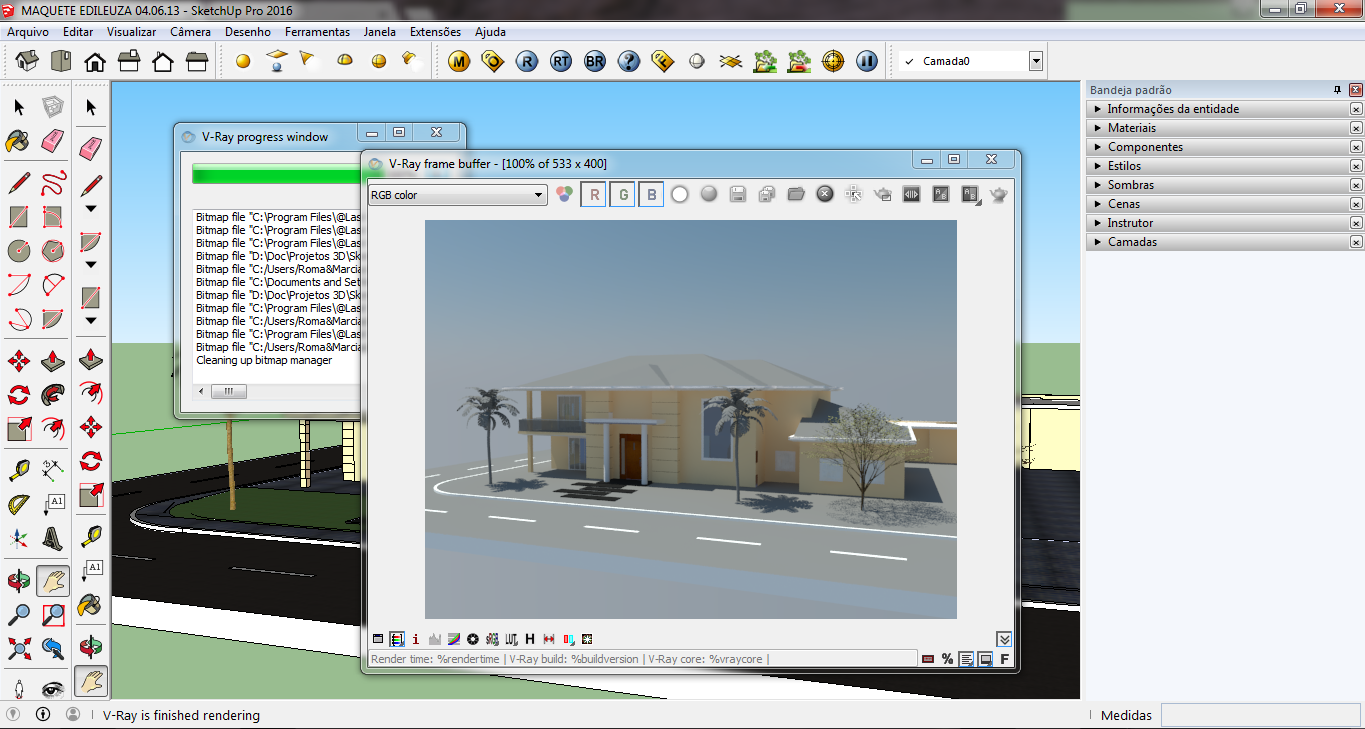Toggle the red channel in frame buffer
The image size is (1365, 729).
[593, 195]
